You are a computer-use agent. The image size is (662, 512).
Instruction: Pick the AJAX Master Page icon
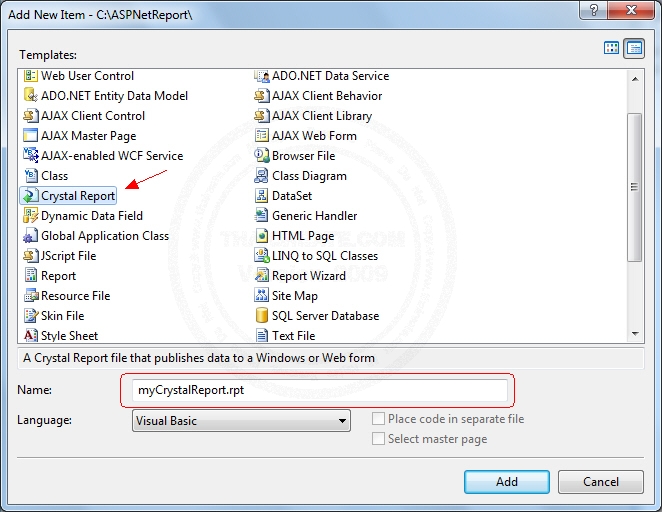coord(30,135)
